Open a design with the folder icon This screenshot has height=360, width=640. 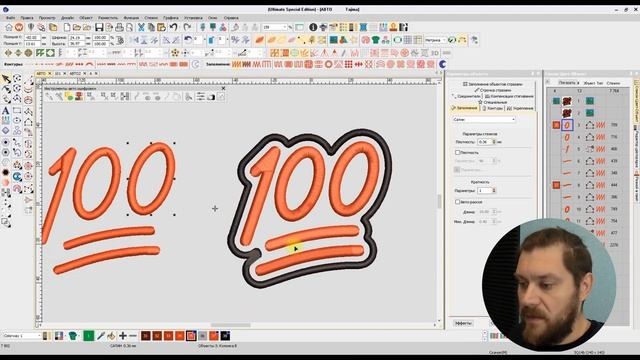click(x=76, y=27)
